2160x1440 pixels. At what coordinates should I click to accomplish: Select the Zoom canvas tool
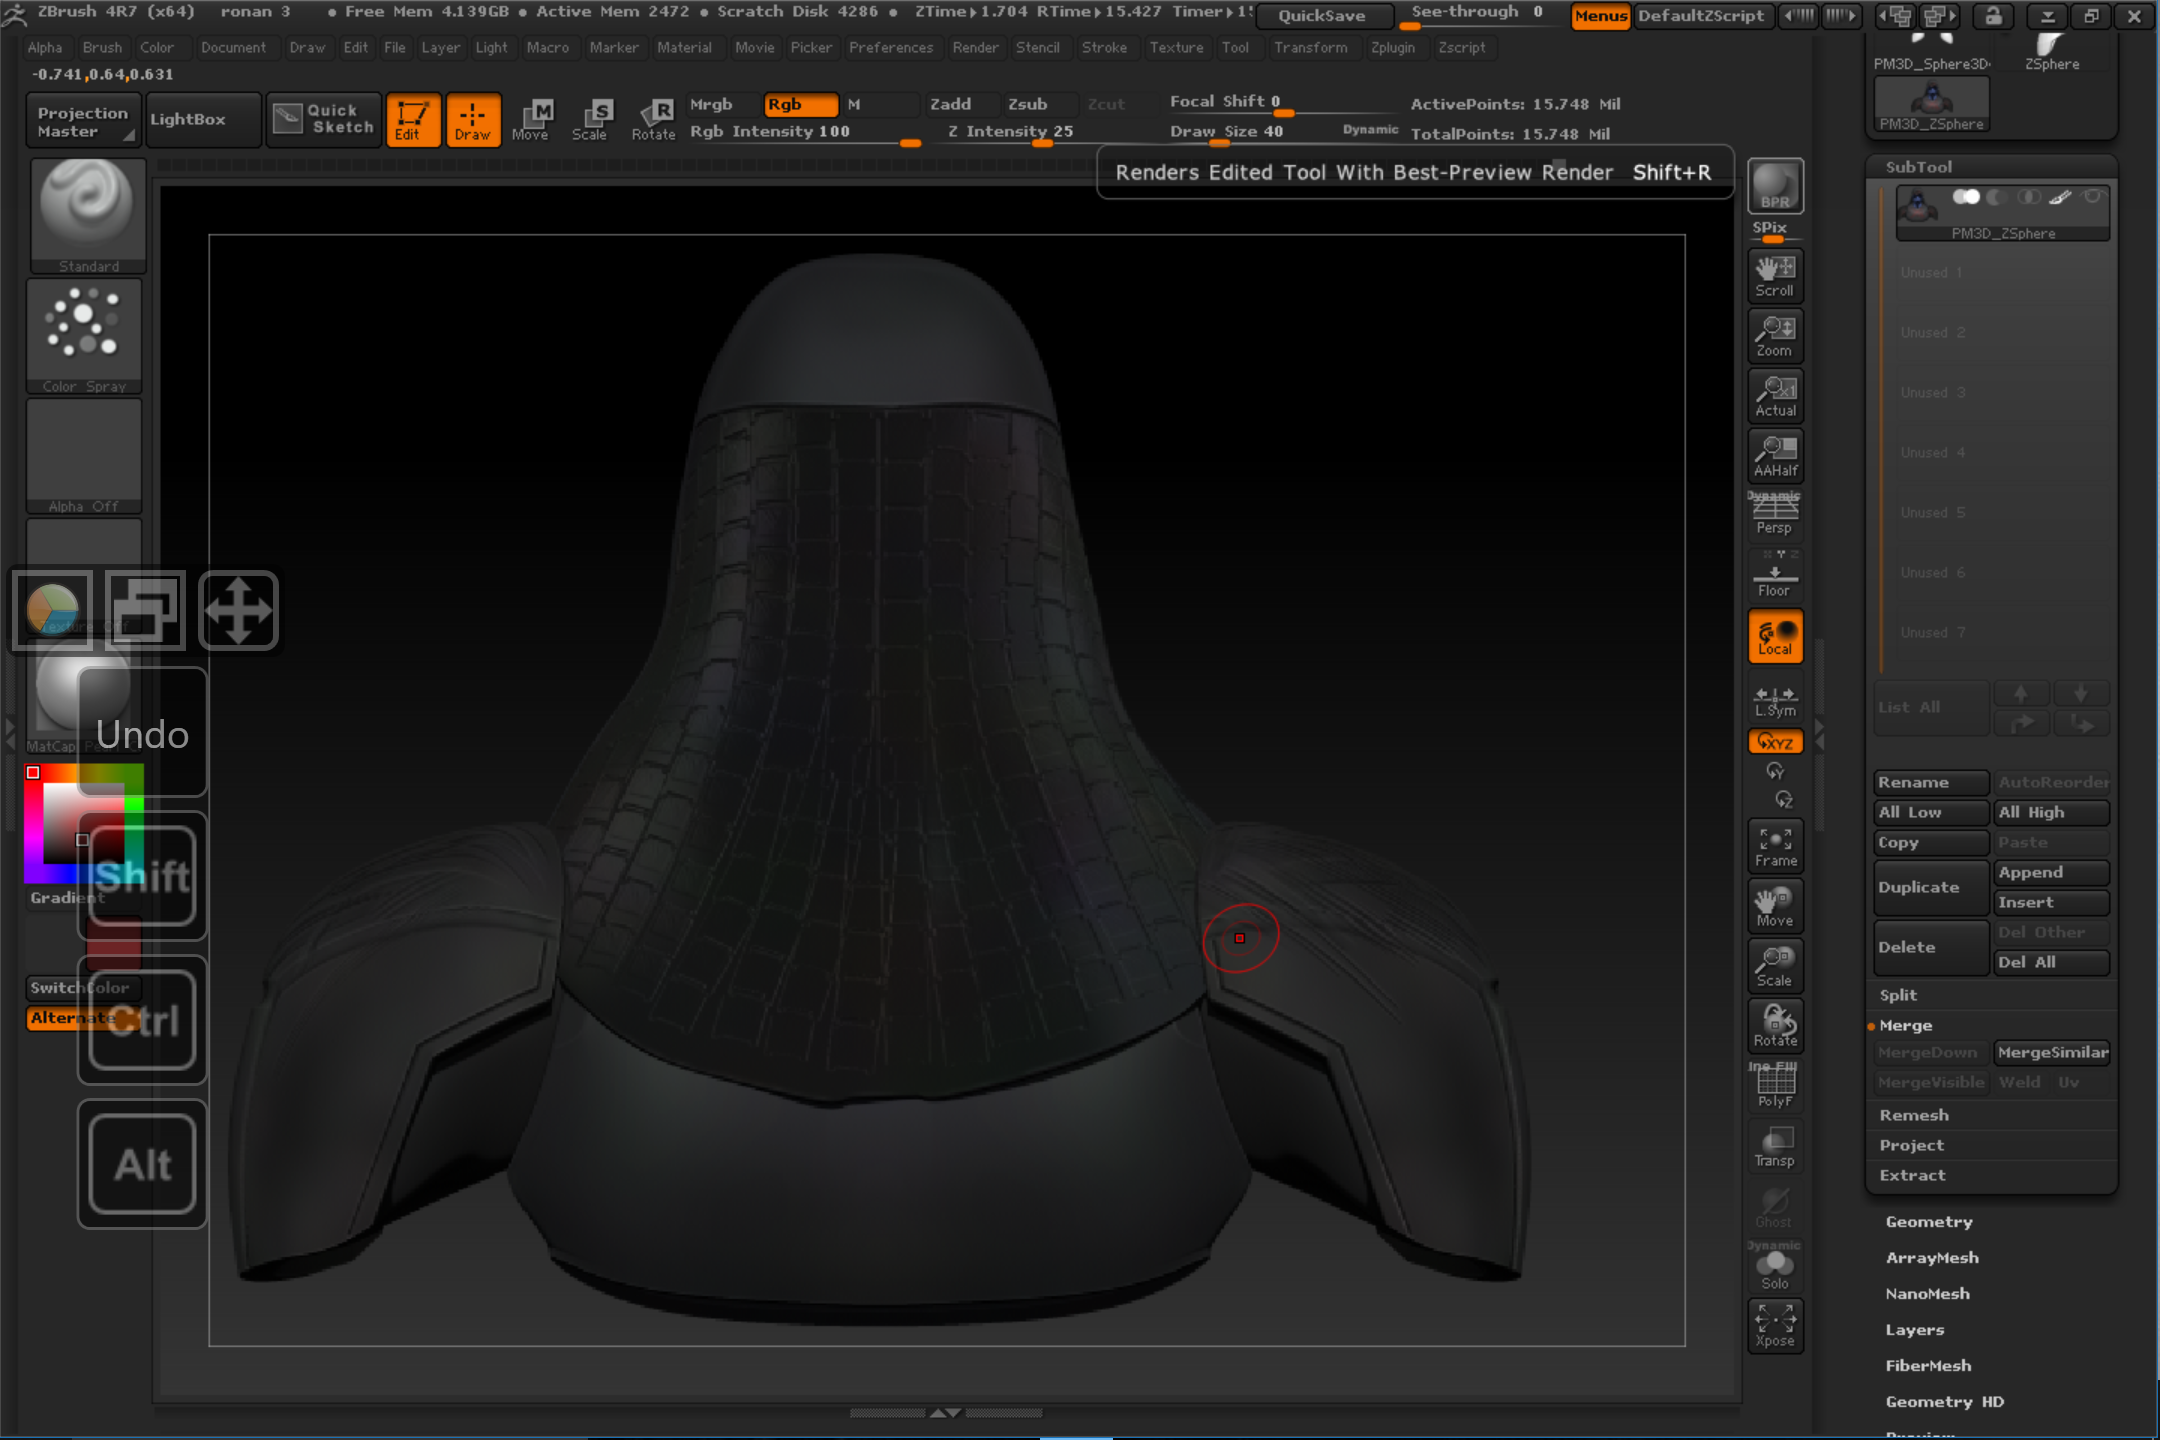(x=1775, y=336)
